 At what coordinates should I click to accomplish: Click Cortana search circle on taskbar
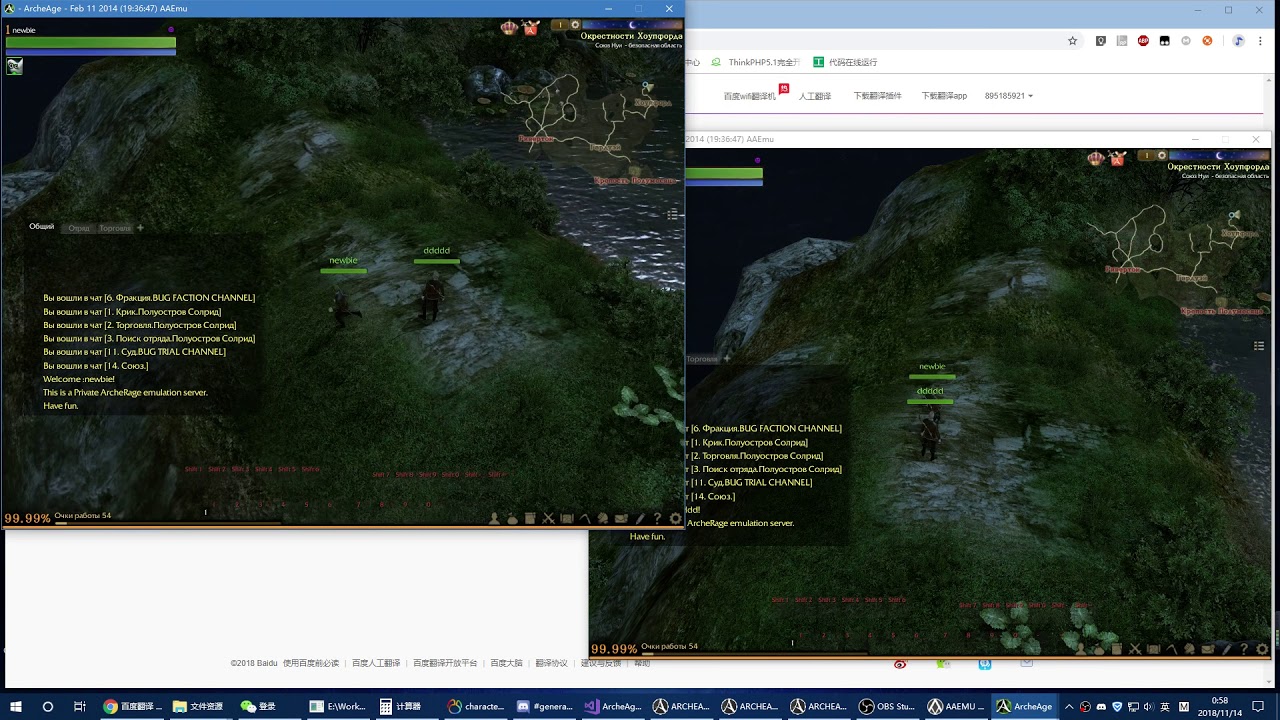pyautogui.click(x=47, y=706)
